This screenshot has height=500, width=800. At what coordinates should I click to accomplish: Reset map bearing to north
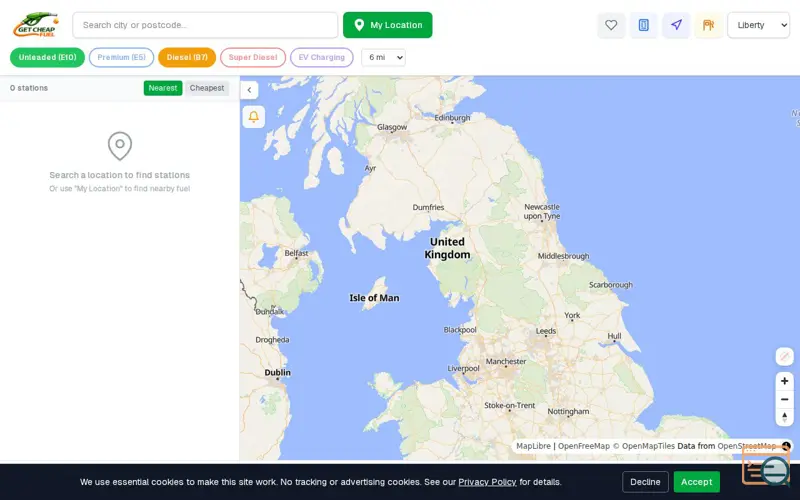click(784, 417)
